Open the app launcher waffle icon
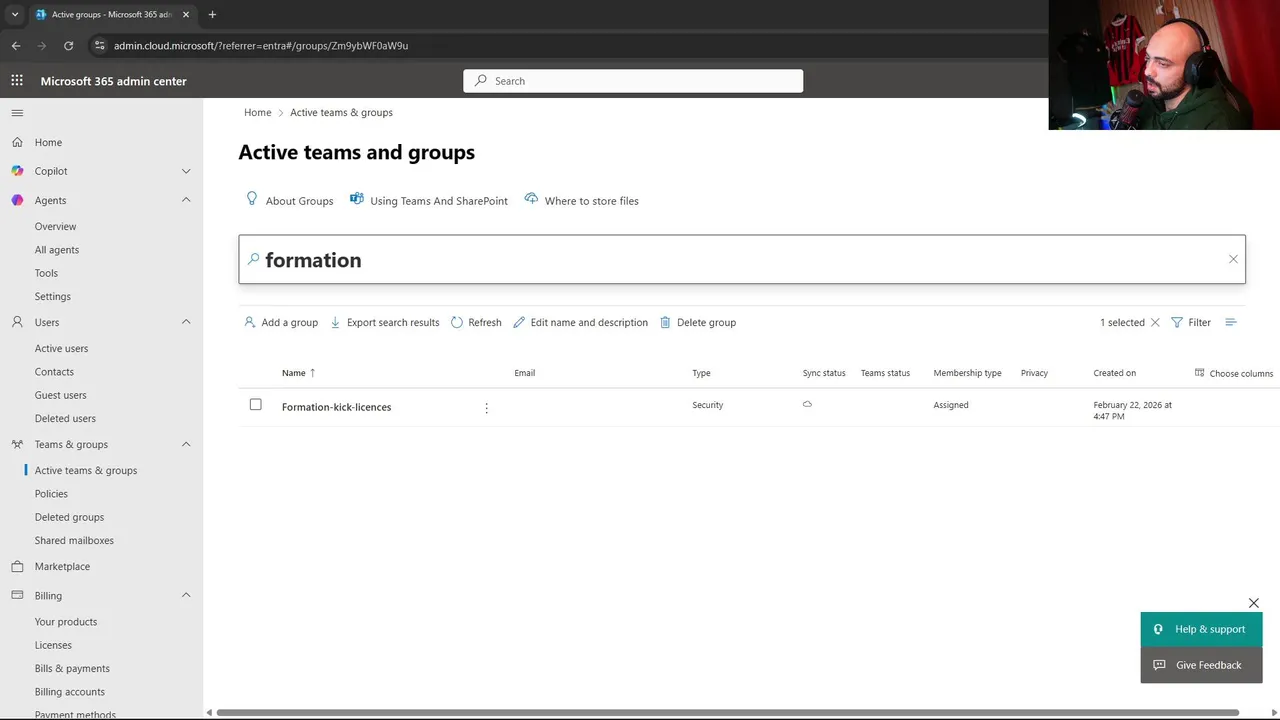The height and width of the screenshot is (720, 1280). [17, 81]
